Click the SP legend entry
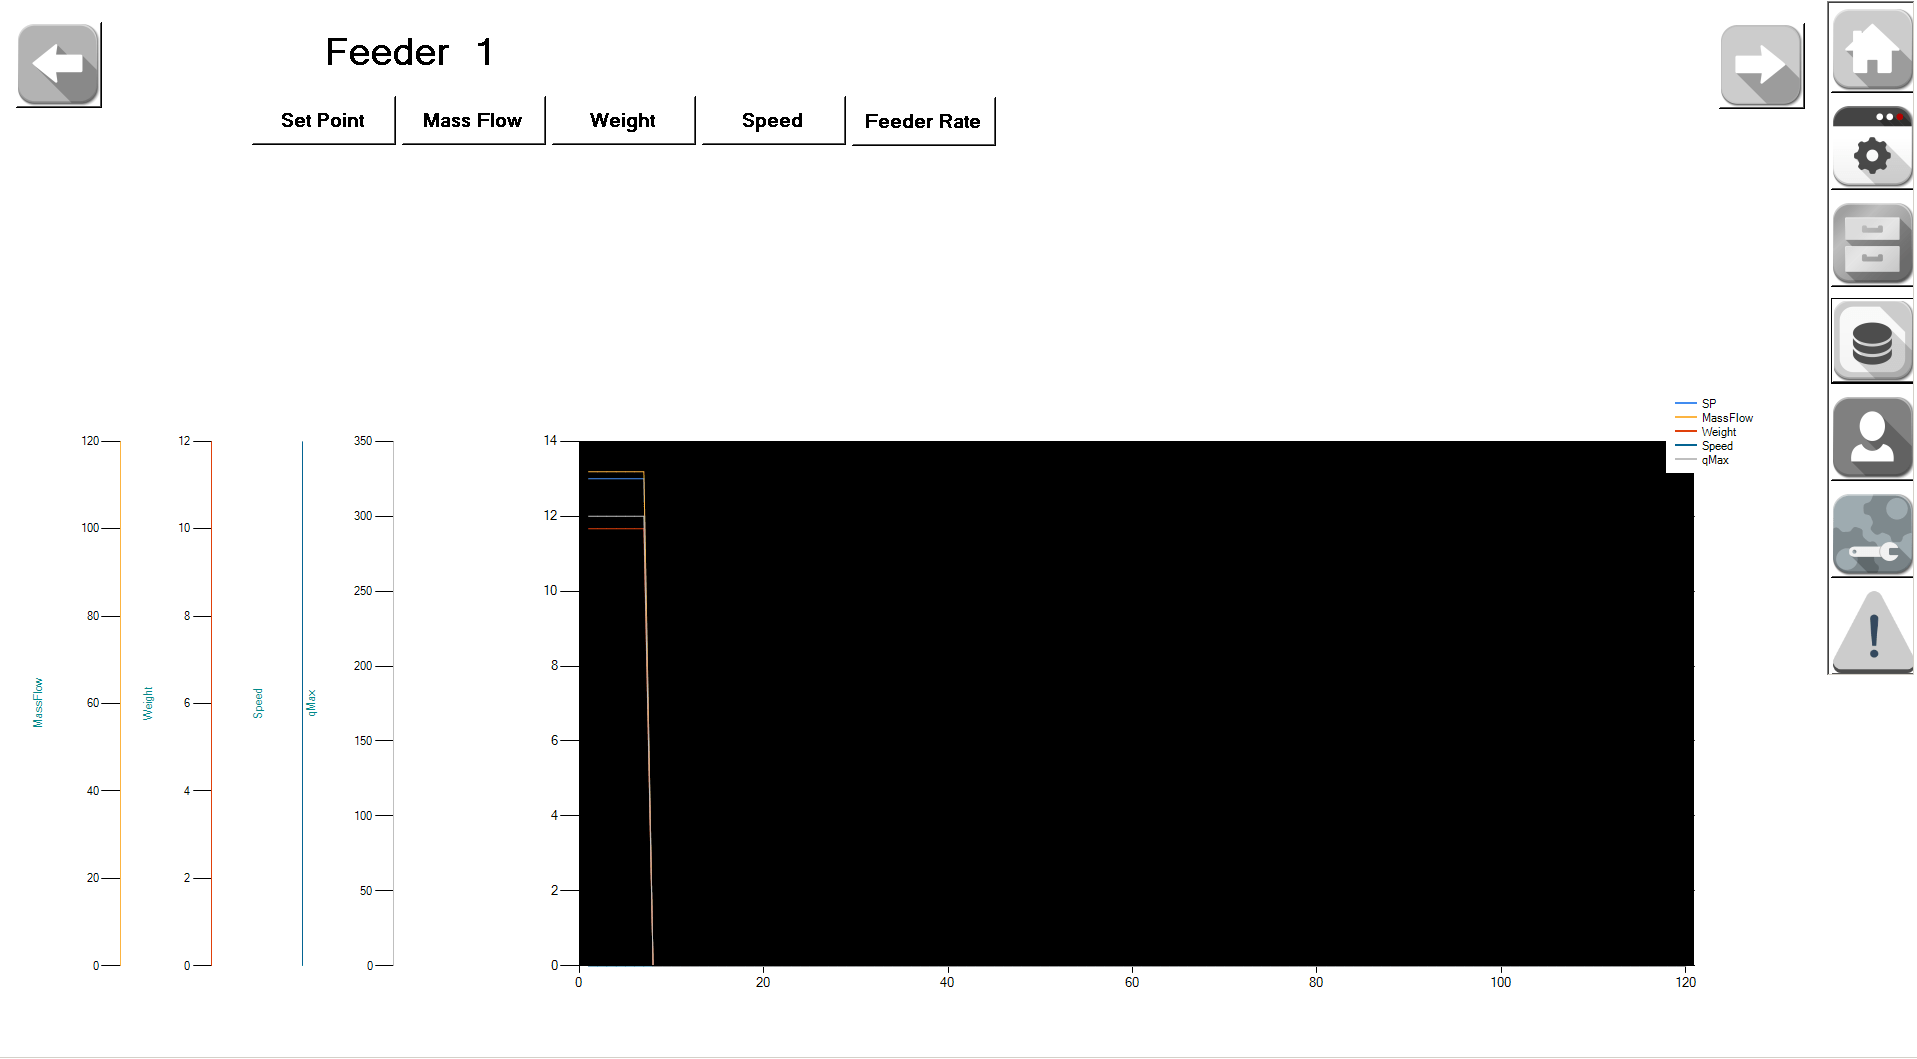Viewport: 1917px width, 1059px height. (x=1708, y=404)
